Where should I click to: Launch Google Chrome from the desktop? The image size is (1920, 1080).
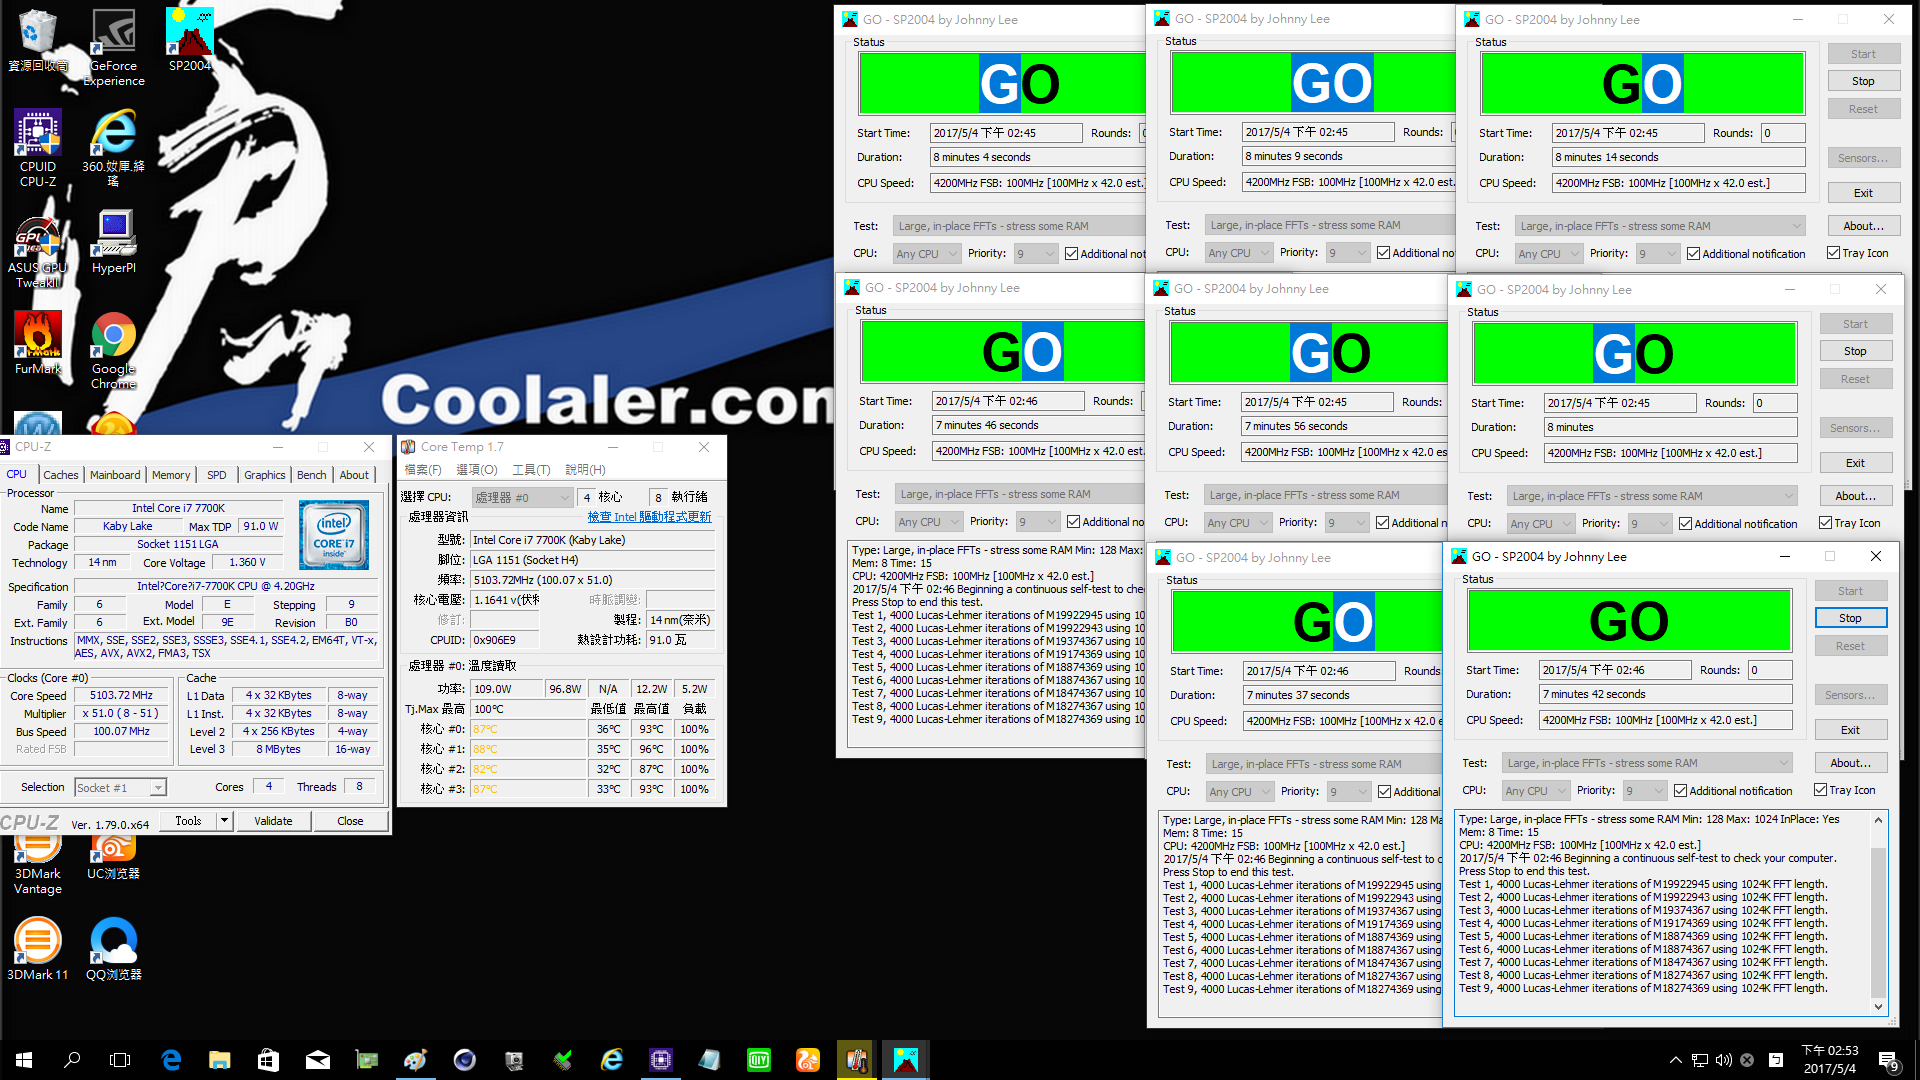point(114,351)
